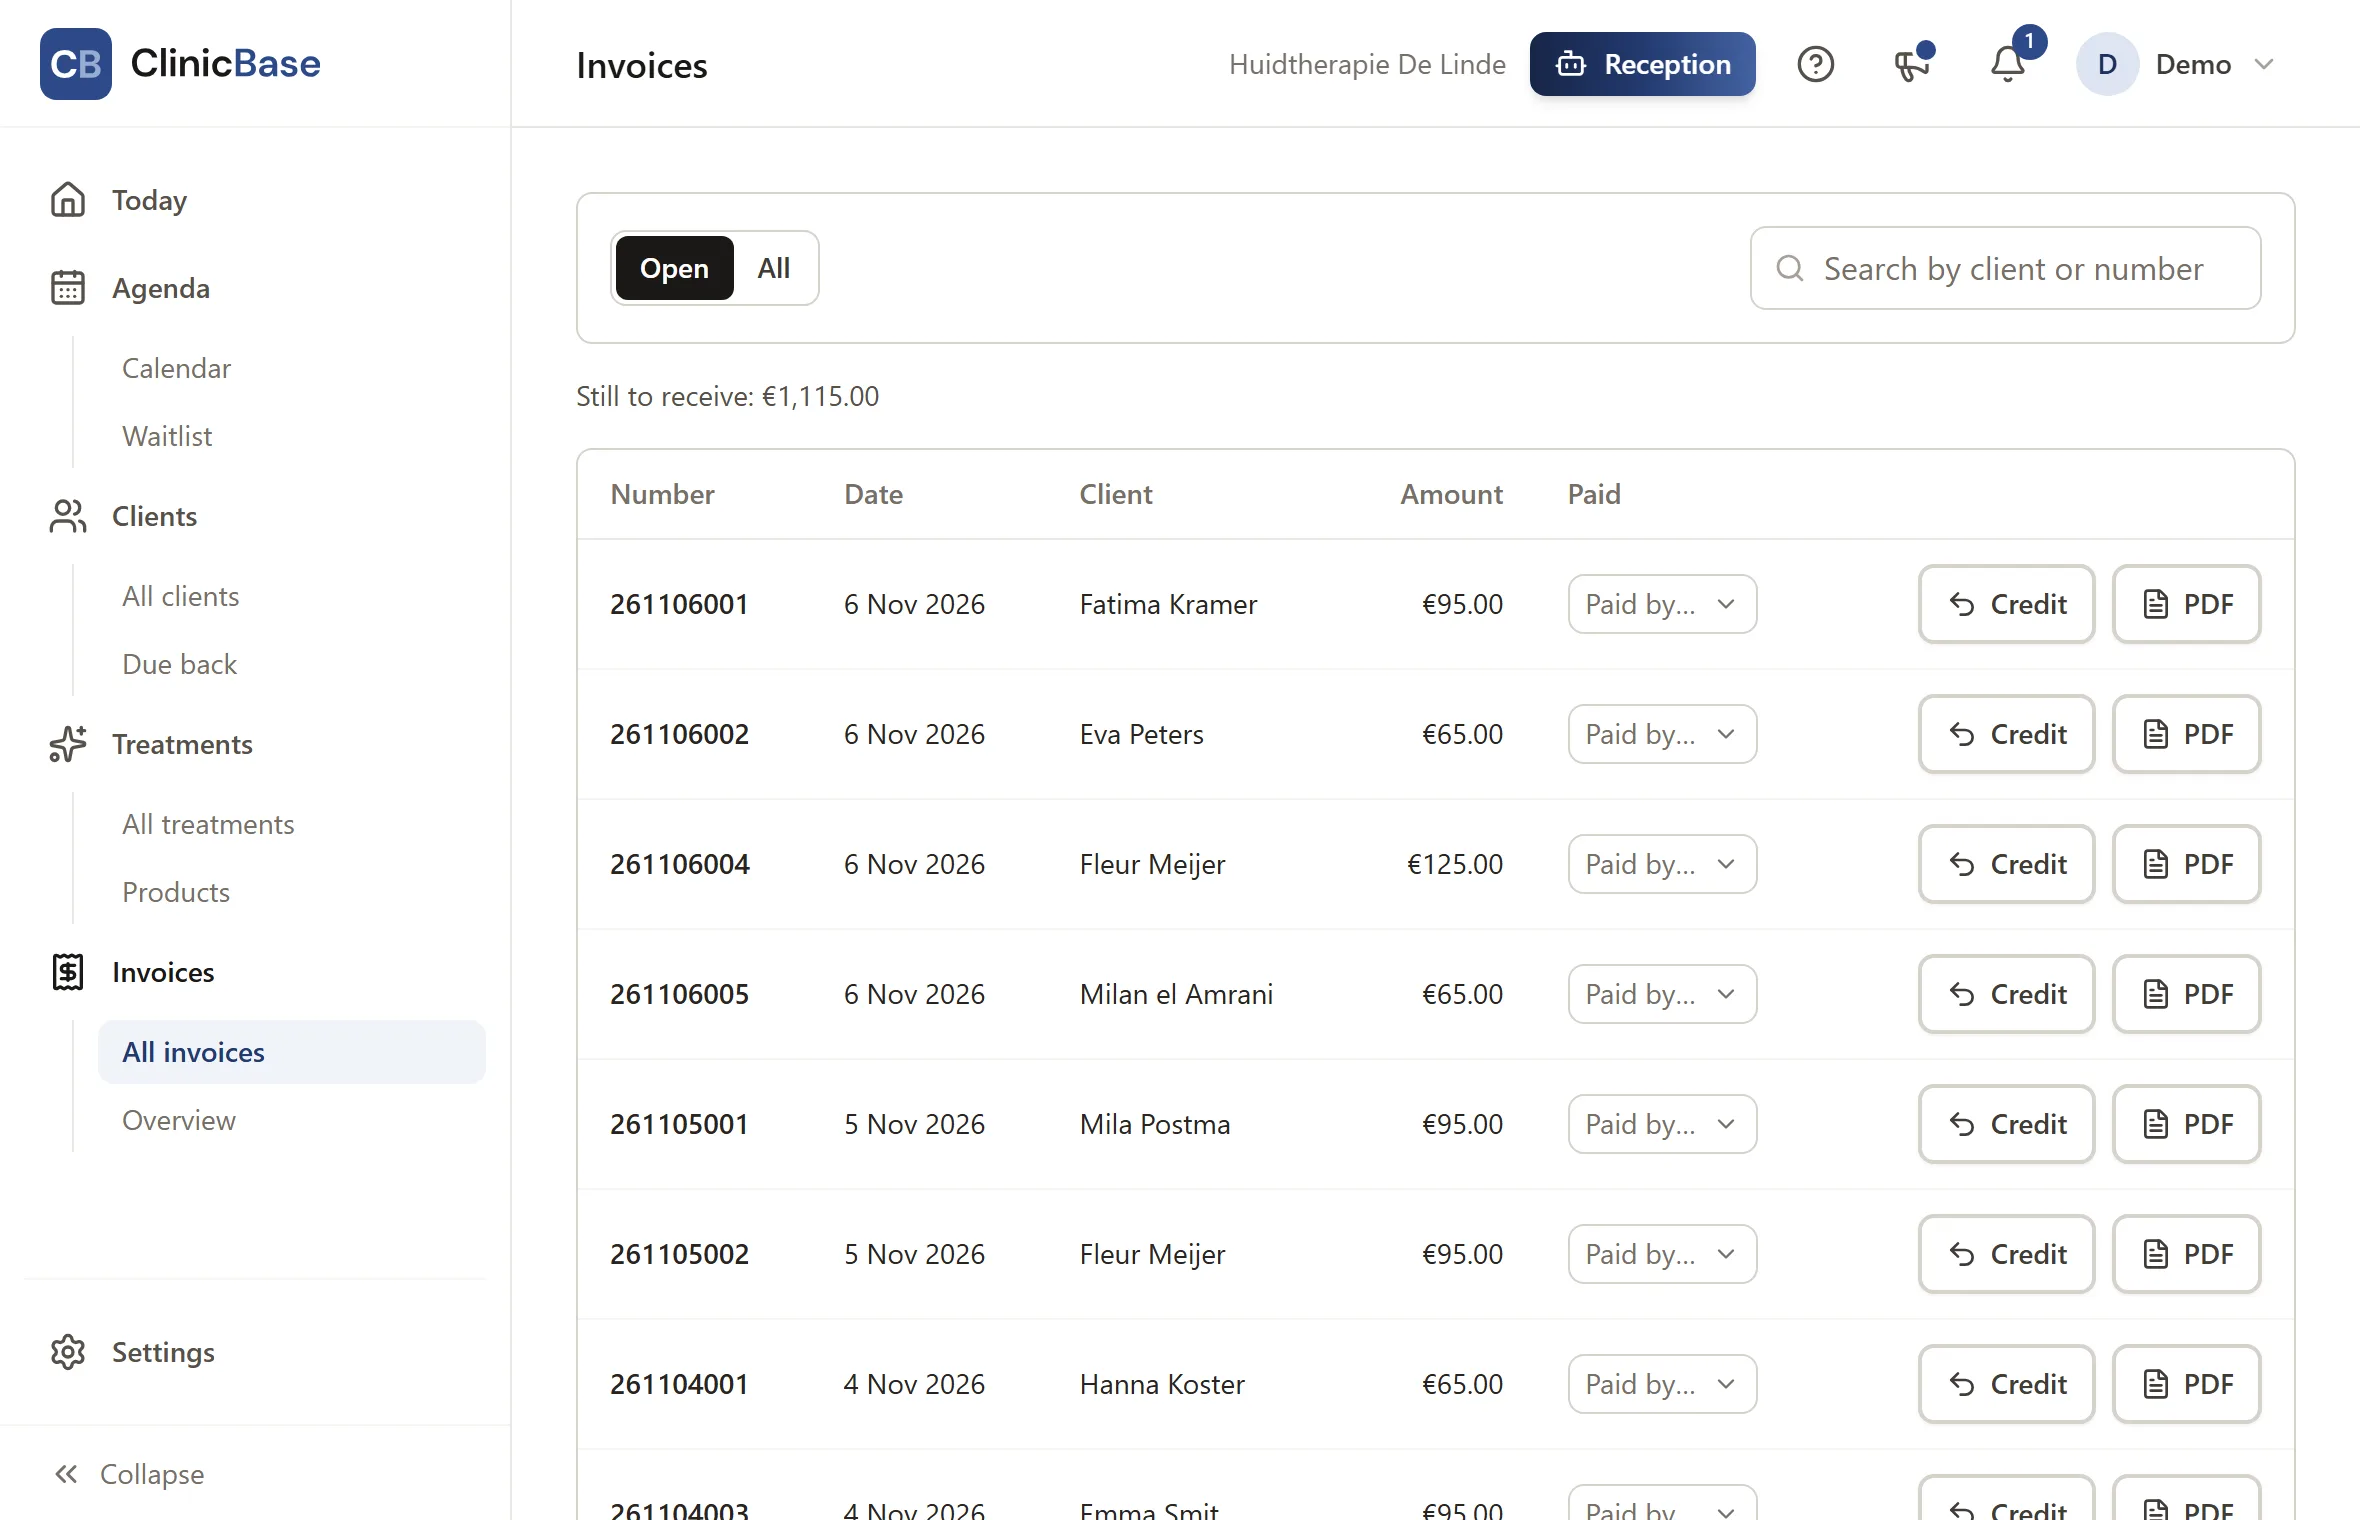Click the Treatments sparkle icon
The width and height of the screenshot is (2360, 1520).
tap(68, 744)
